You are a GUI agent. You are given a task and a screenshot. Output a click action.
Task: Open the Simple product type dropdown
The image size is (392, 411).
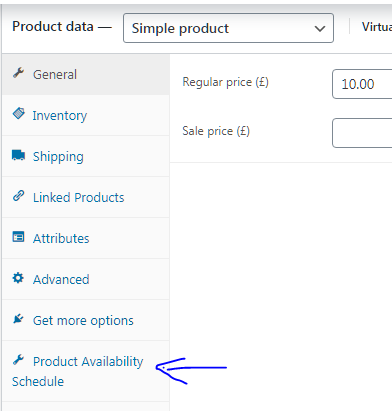pyautogui.click(x=228, y=28)
